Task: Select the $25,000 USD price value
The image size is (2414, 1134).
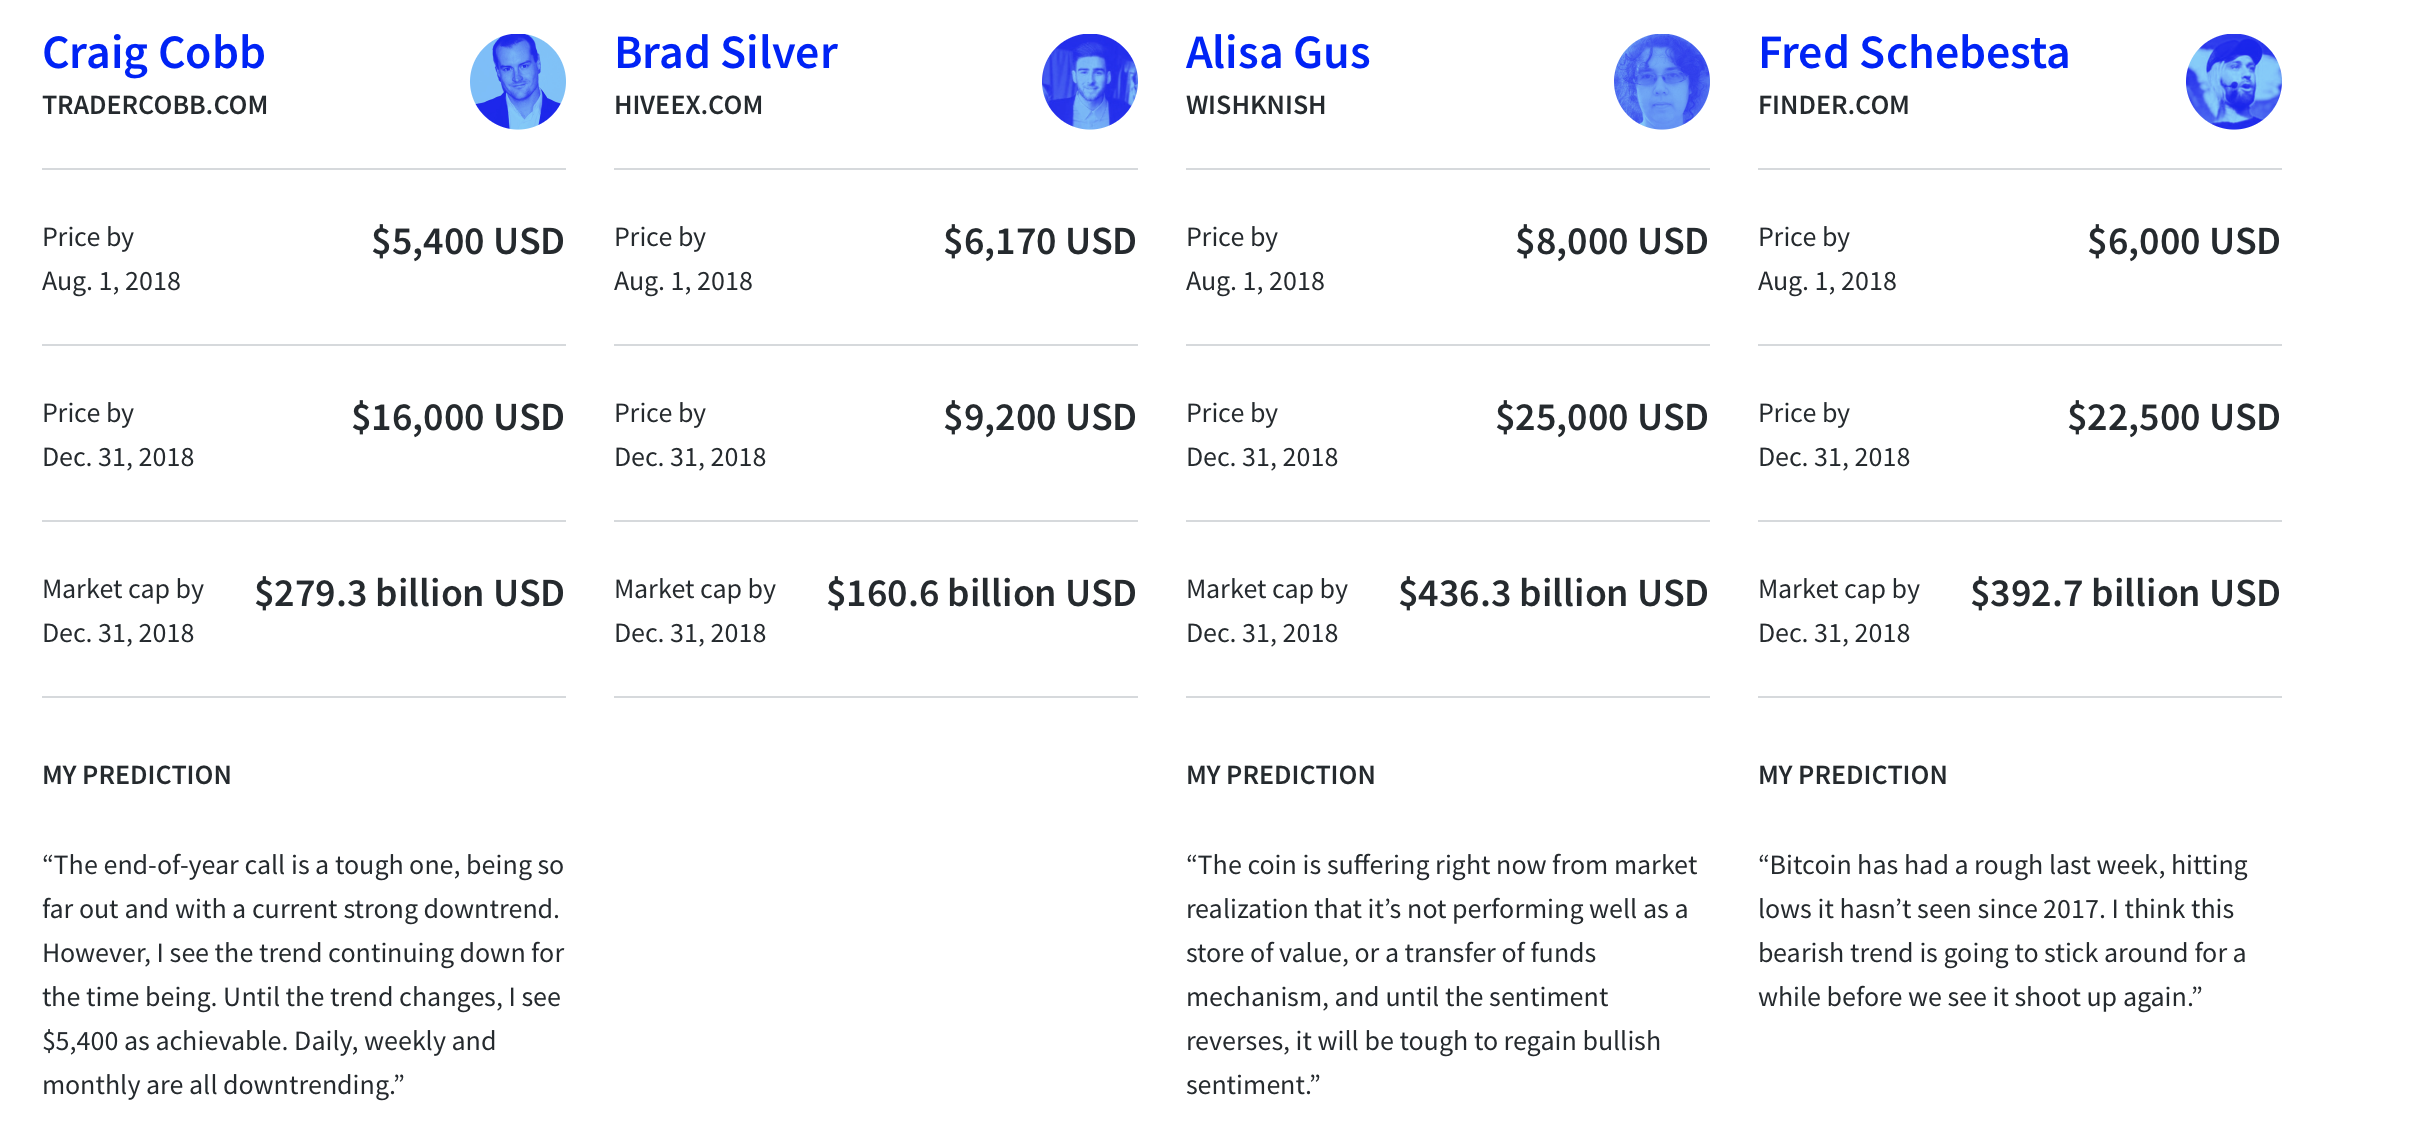Action: click(x=1601, y=418)
